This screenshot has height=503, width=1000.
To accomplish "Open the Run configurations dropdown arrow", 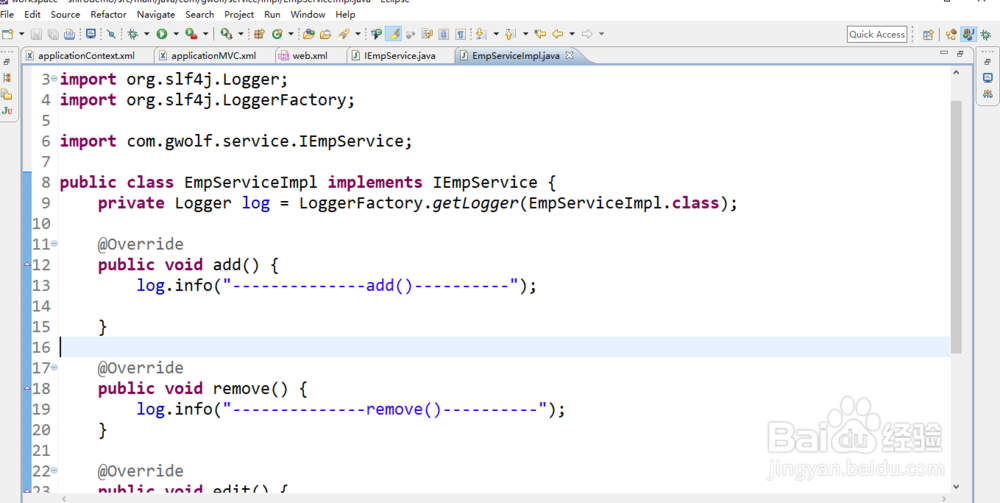I will (x=176, y=34).
